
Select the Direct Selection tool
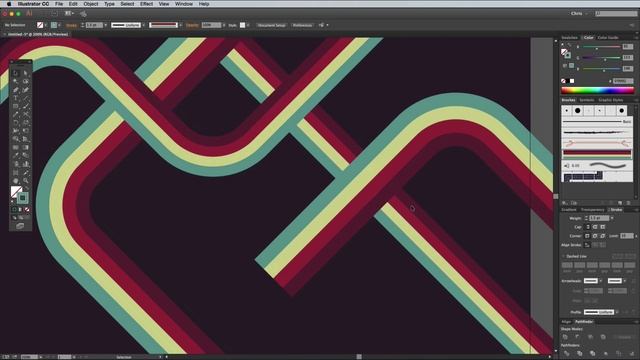point(25,73)
